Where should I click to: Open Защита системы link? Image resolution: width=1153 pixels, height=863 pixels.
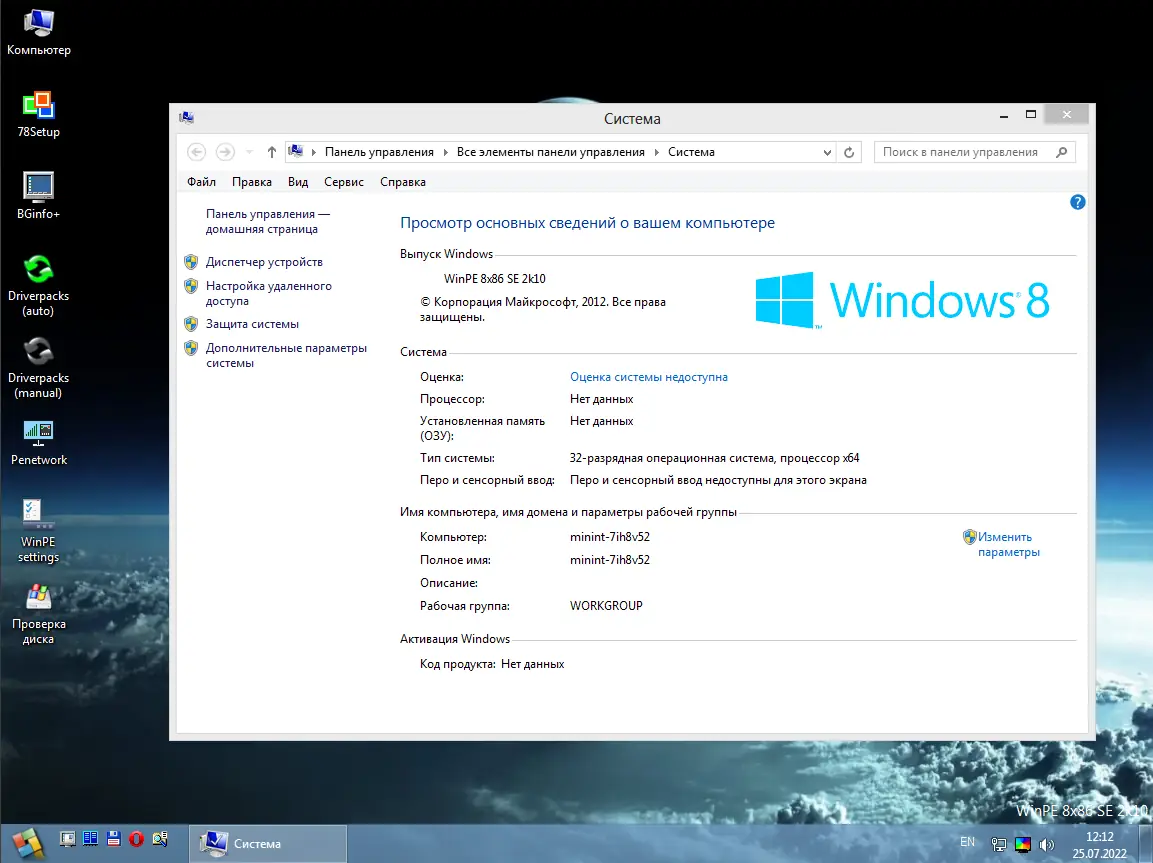[252, 323]
